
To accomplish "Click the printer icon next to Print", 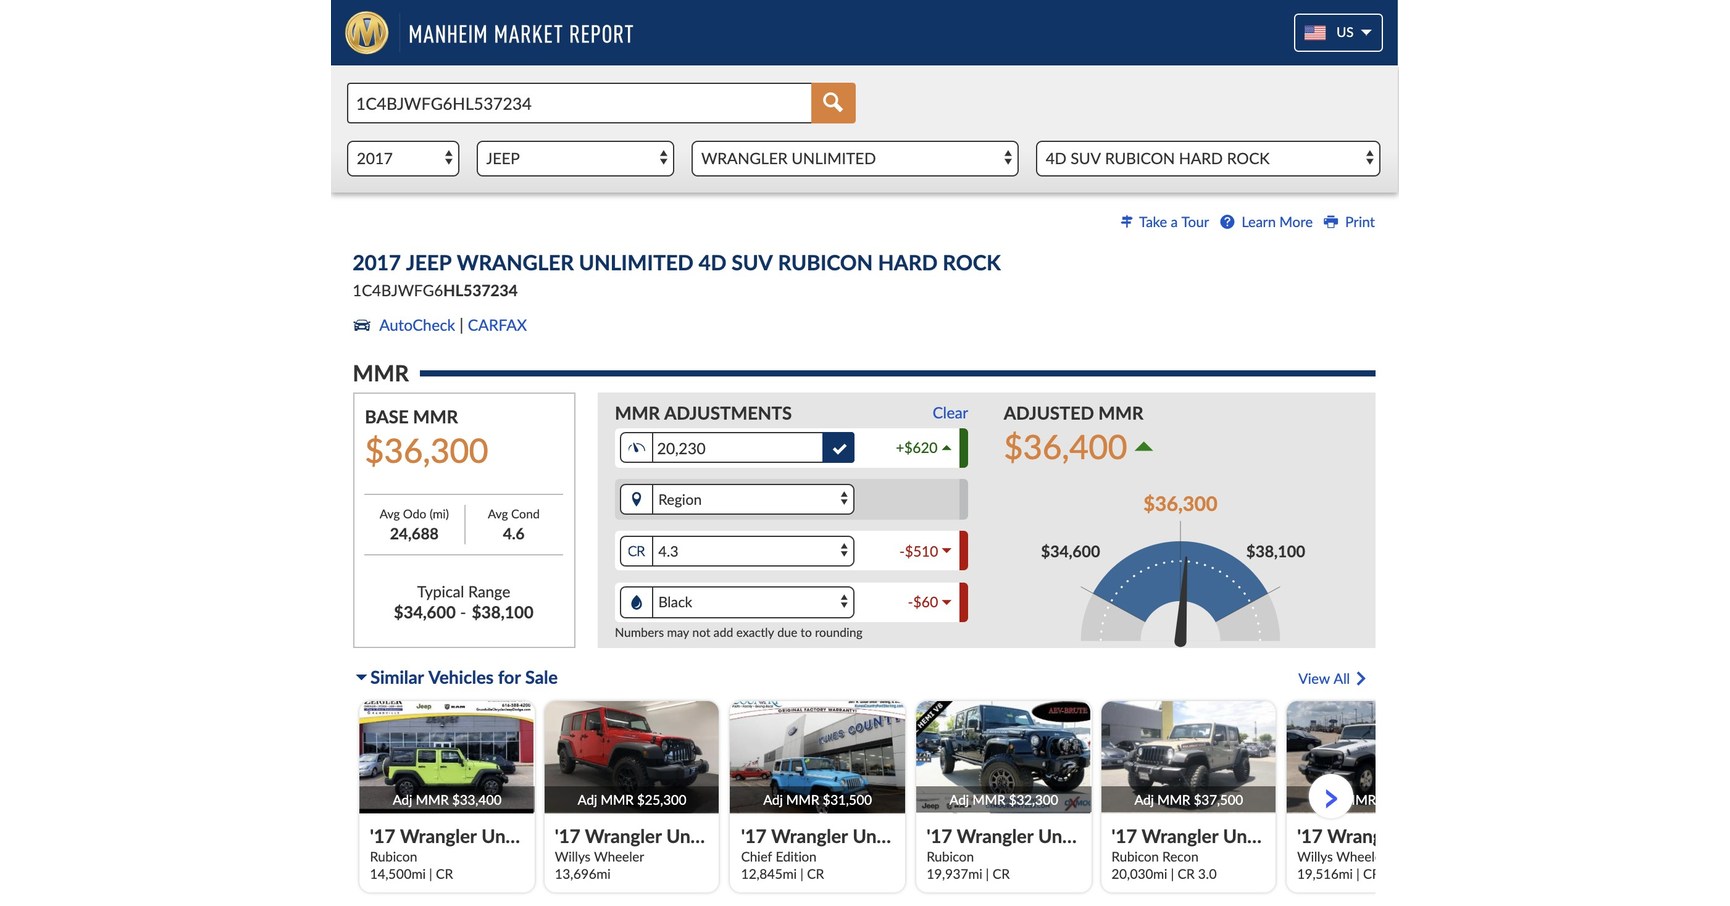I will (x=1330, y=221).
